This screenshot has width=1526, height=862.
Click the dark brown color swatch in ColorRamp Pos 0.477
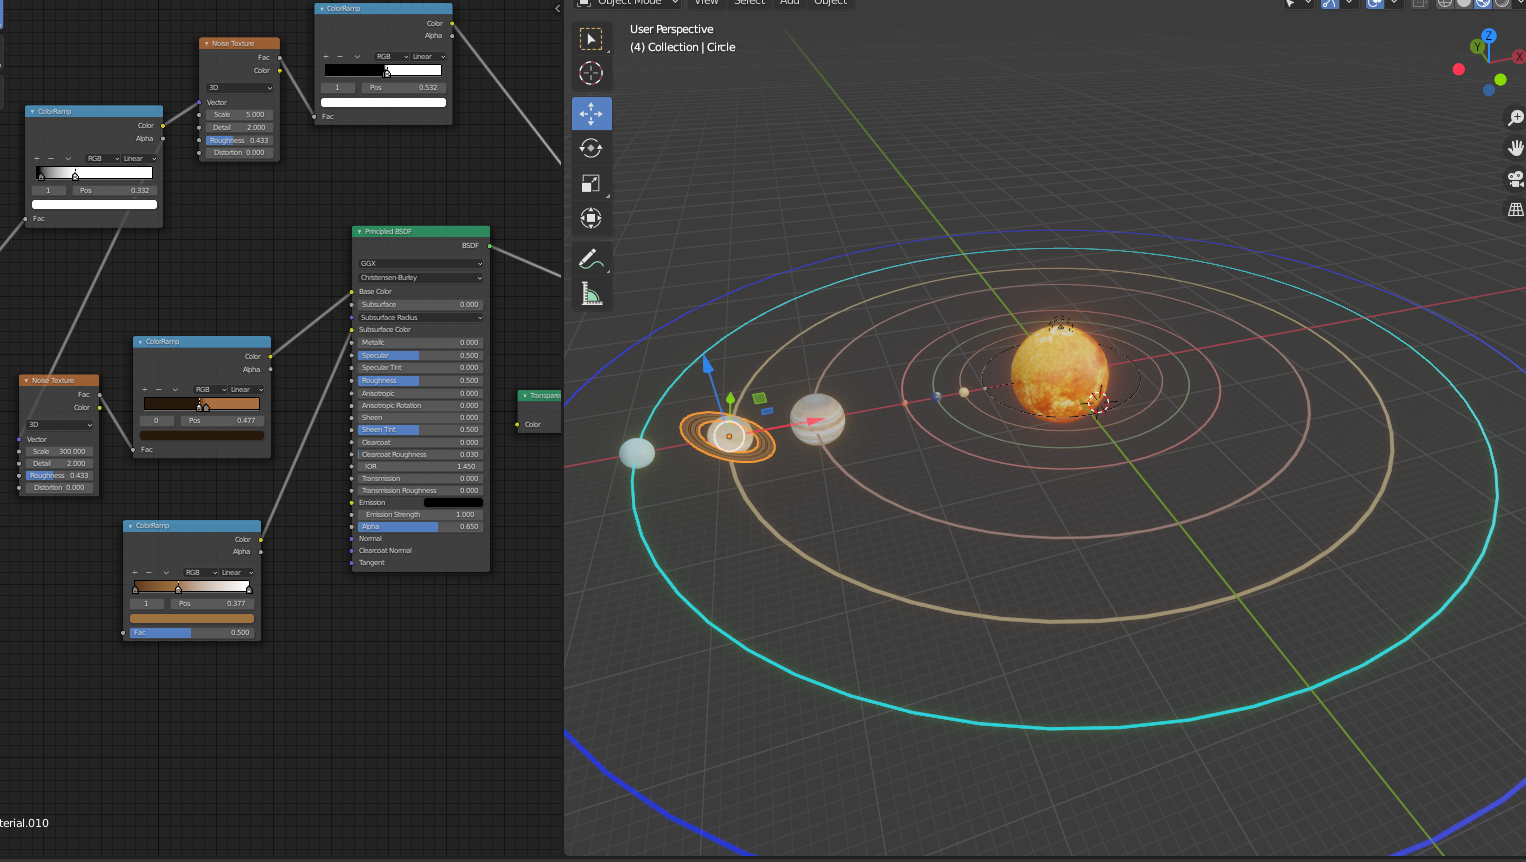(202, 435)
